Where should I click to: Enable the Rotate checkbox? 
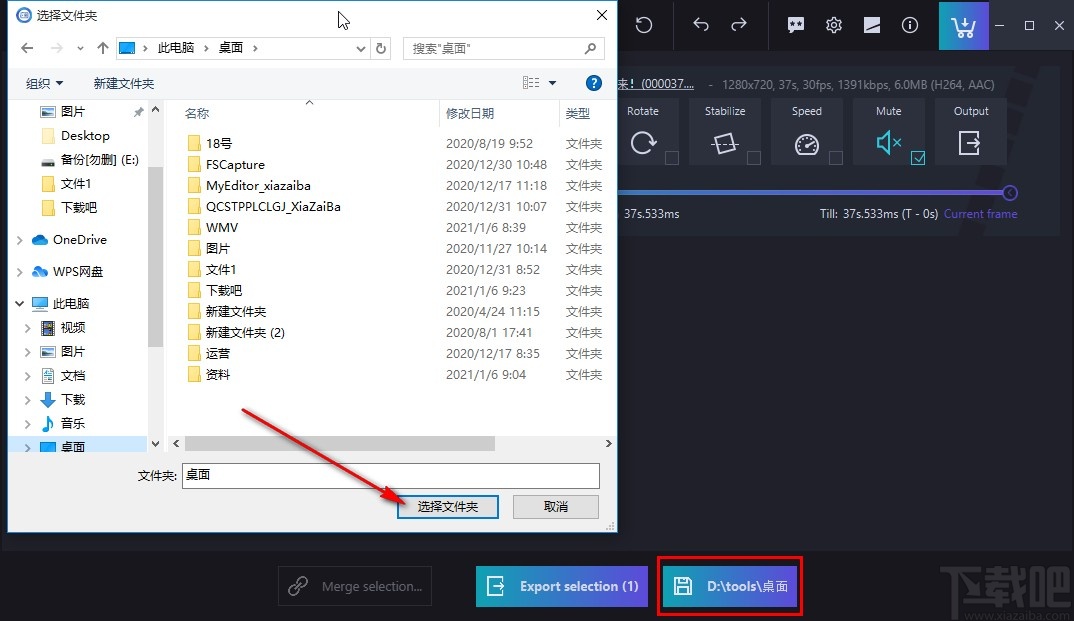671,158
